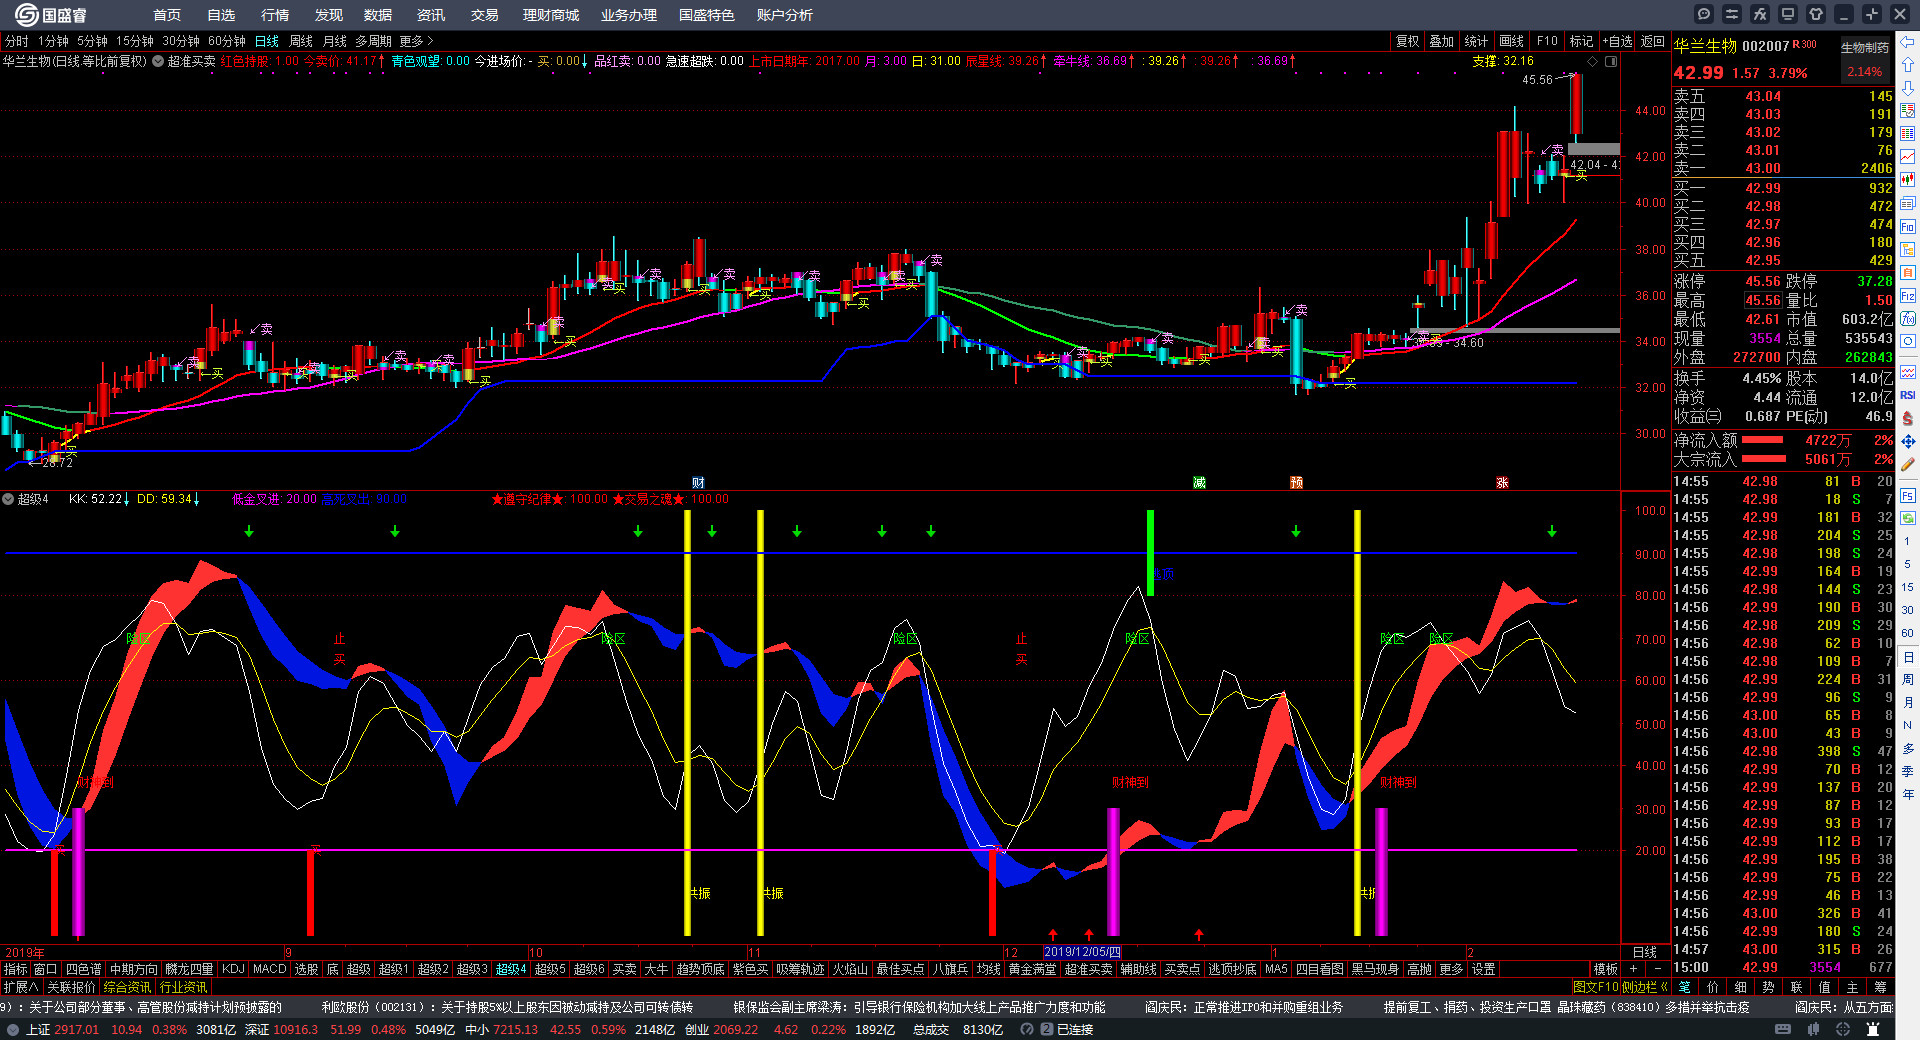Click the diamond icon near chart top right
The height and width of the screenshot is (1040, 1920).
click(x=1593, y=61)
